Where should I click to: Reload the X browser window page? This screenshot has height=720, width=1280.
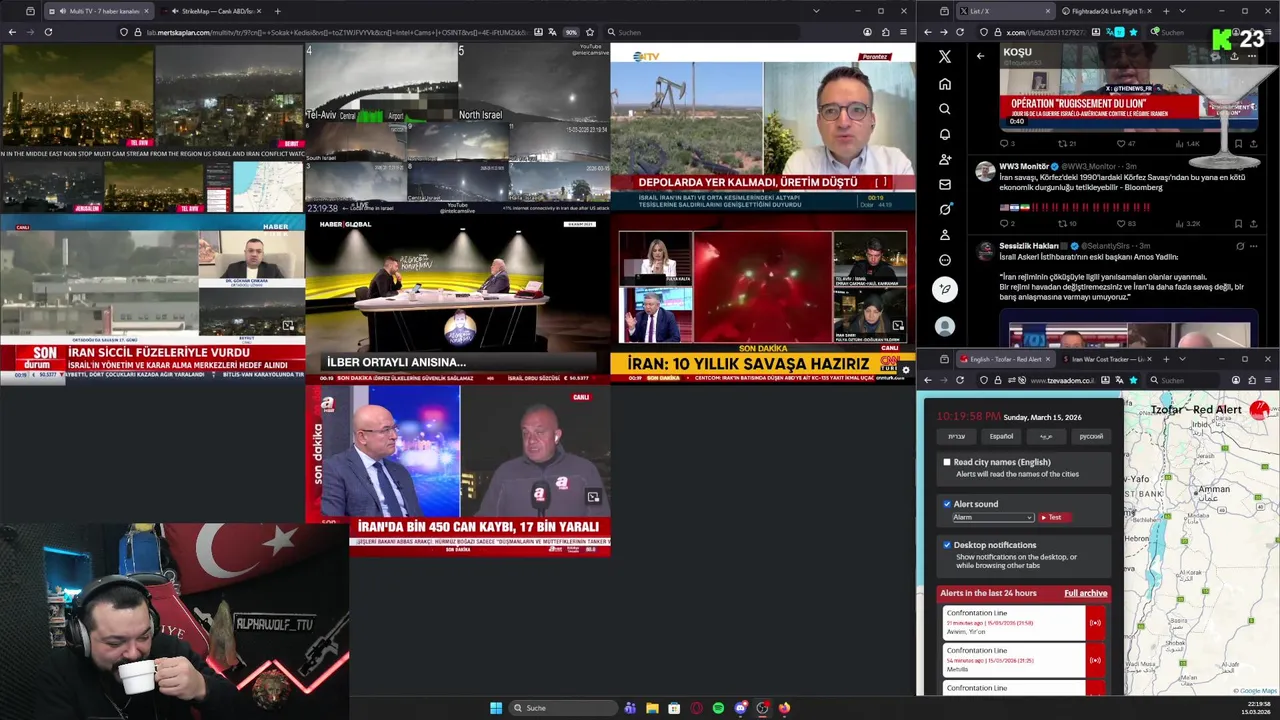[960, 32]
